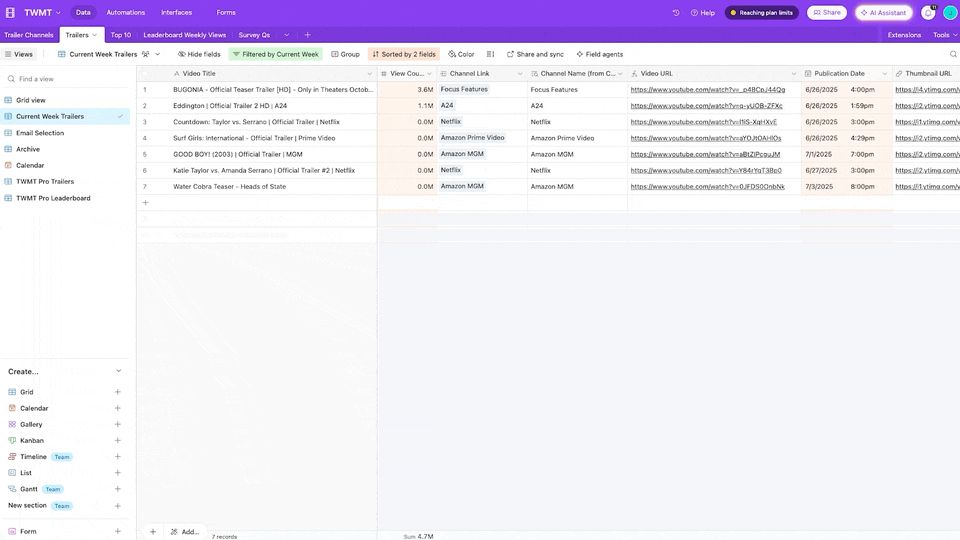Click the Airtable home base icon
This screenshot has width=960, height=540.
(x=10, y=12)
